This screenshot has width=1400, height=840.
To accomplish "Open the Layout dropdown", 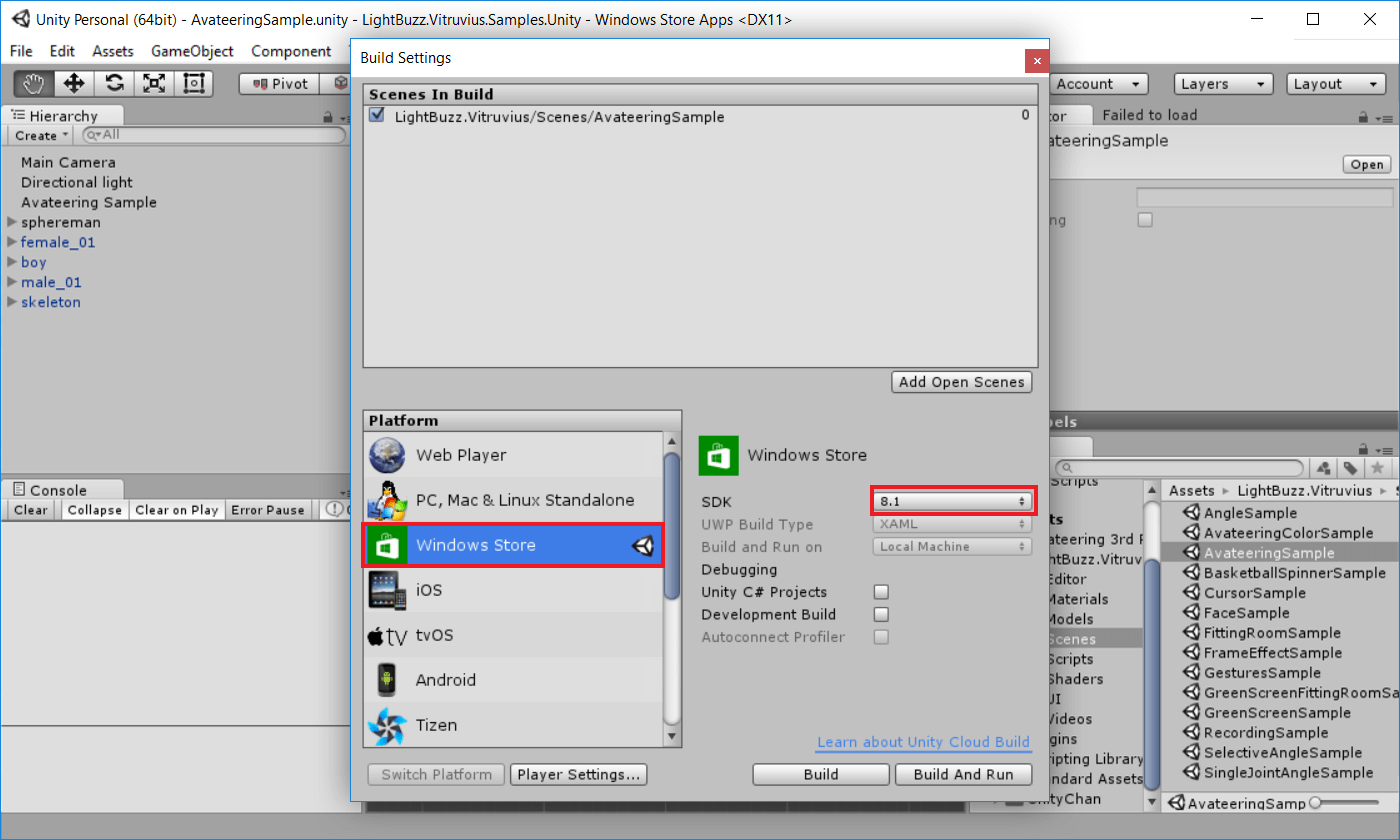I will point(1336,84).
